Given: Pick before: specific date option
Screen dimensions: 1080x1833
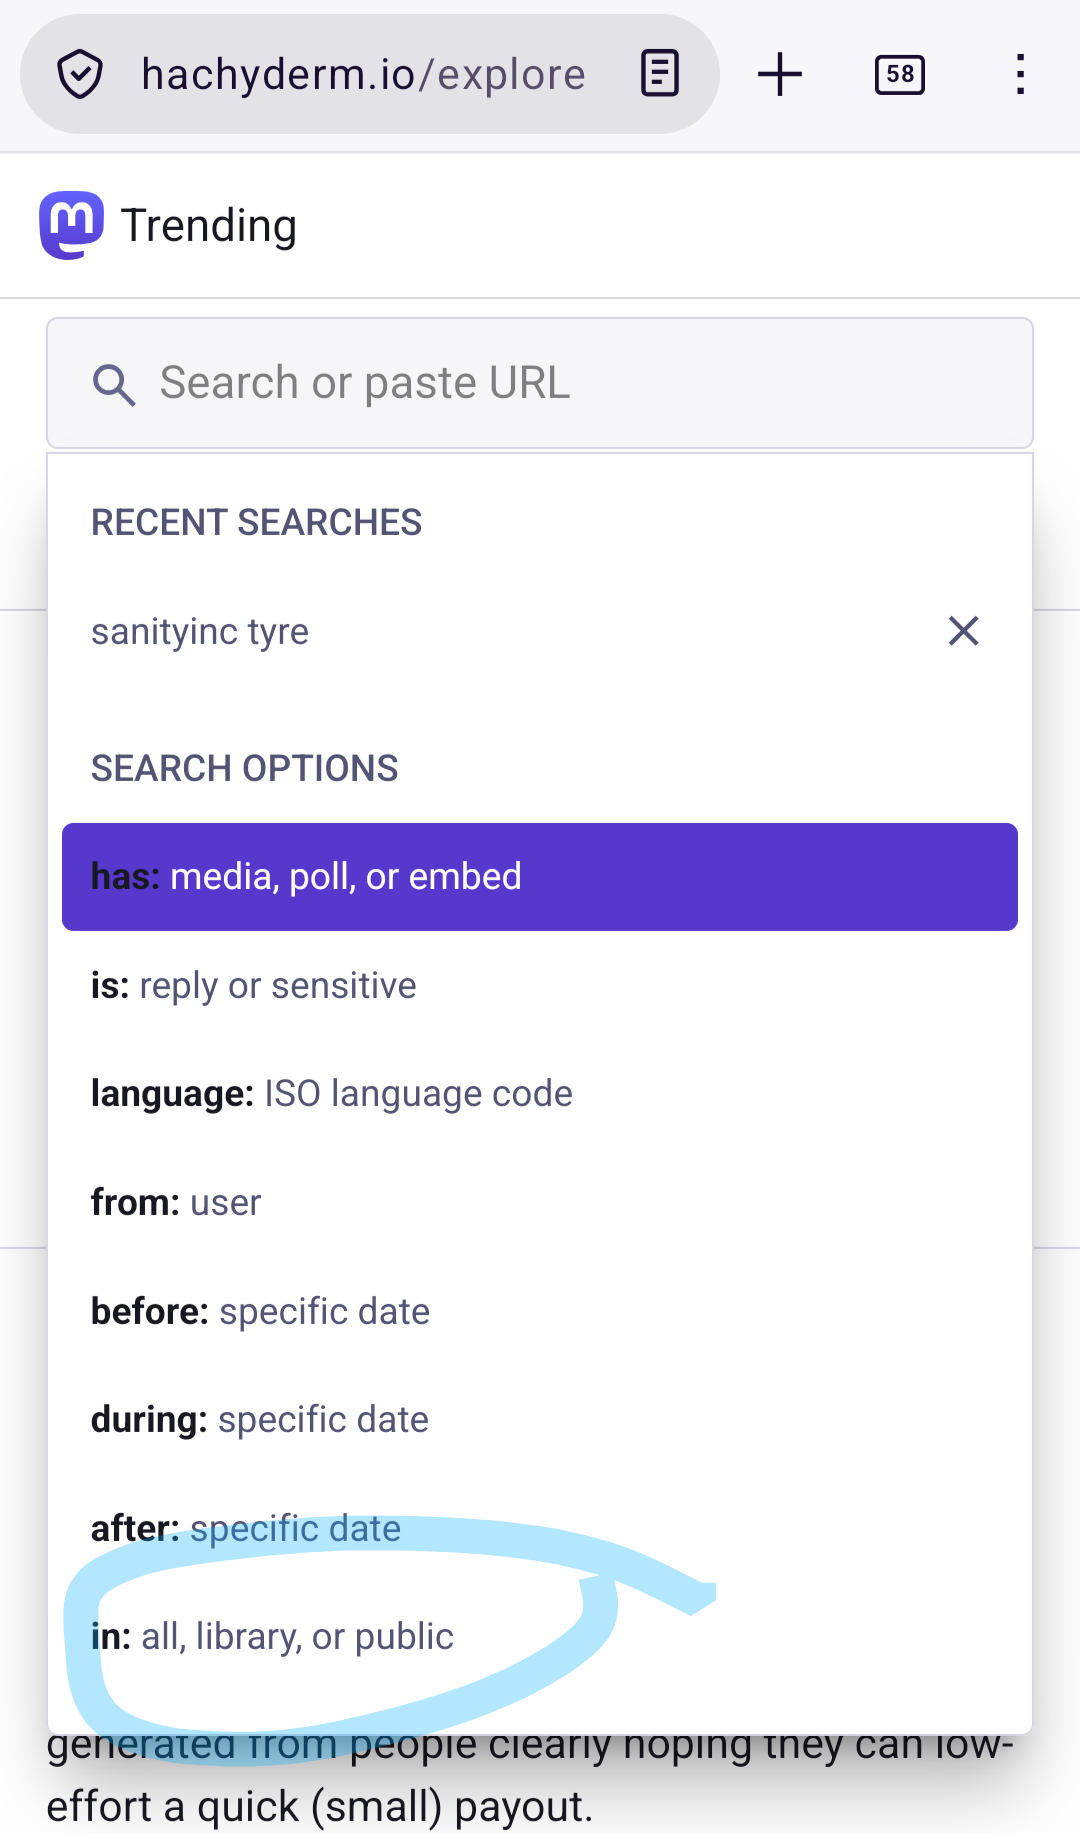Looking at the screenshot, I should [x=540, y=1312].
